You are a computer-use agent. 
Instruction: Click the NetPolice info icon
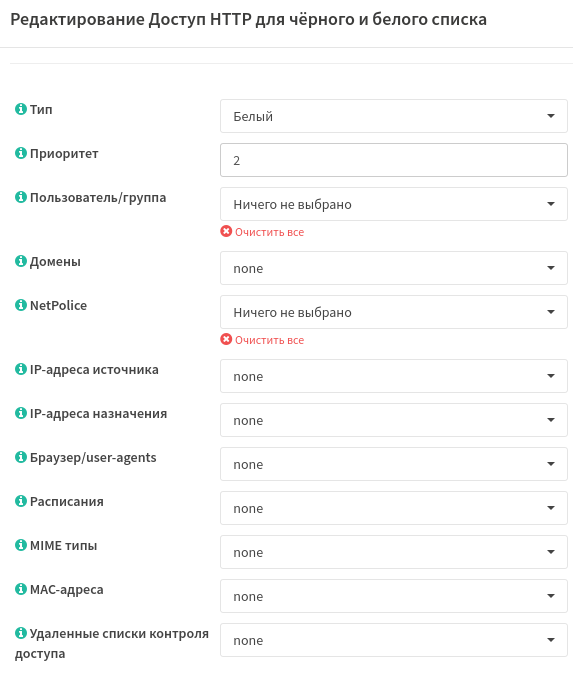point(21,305)
